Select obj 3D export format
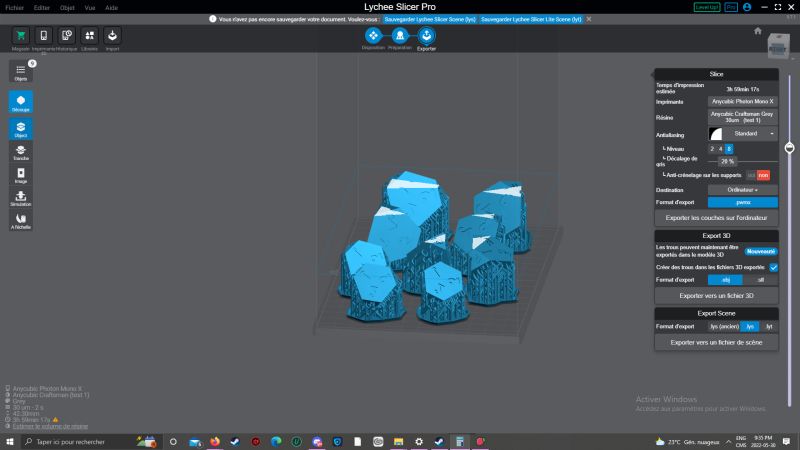Screen dimensions: 800x450 tap(726, 280)
